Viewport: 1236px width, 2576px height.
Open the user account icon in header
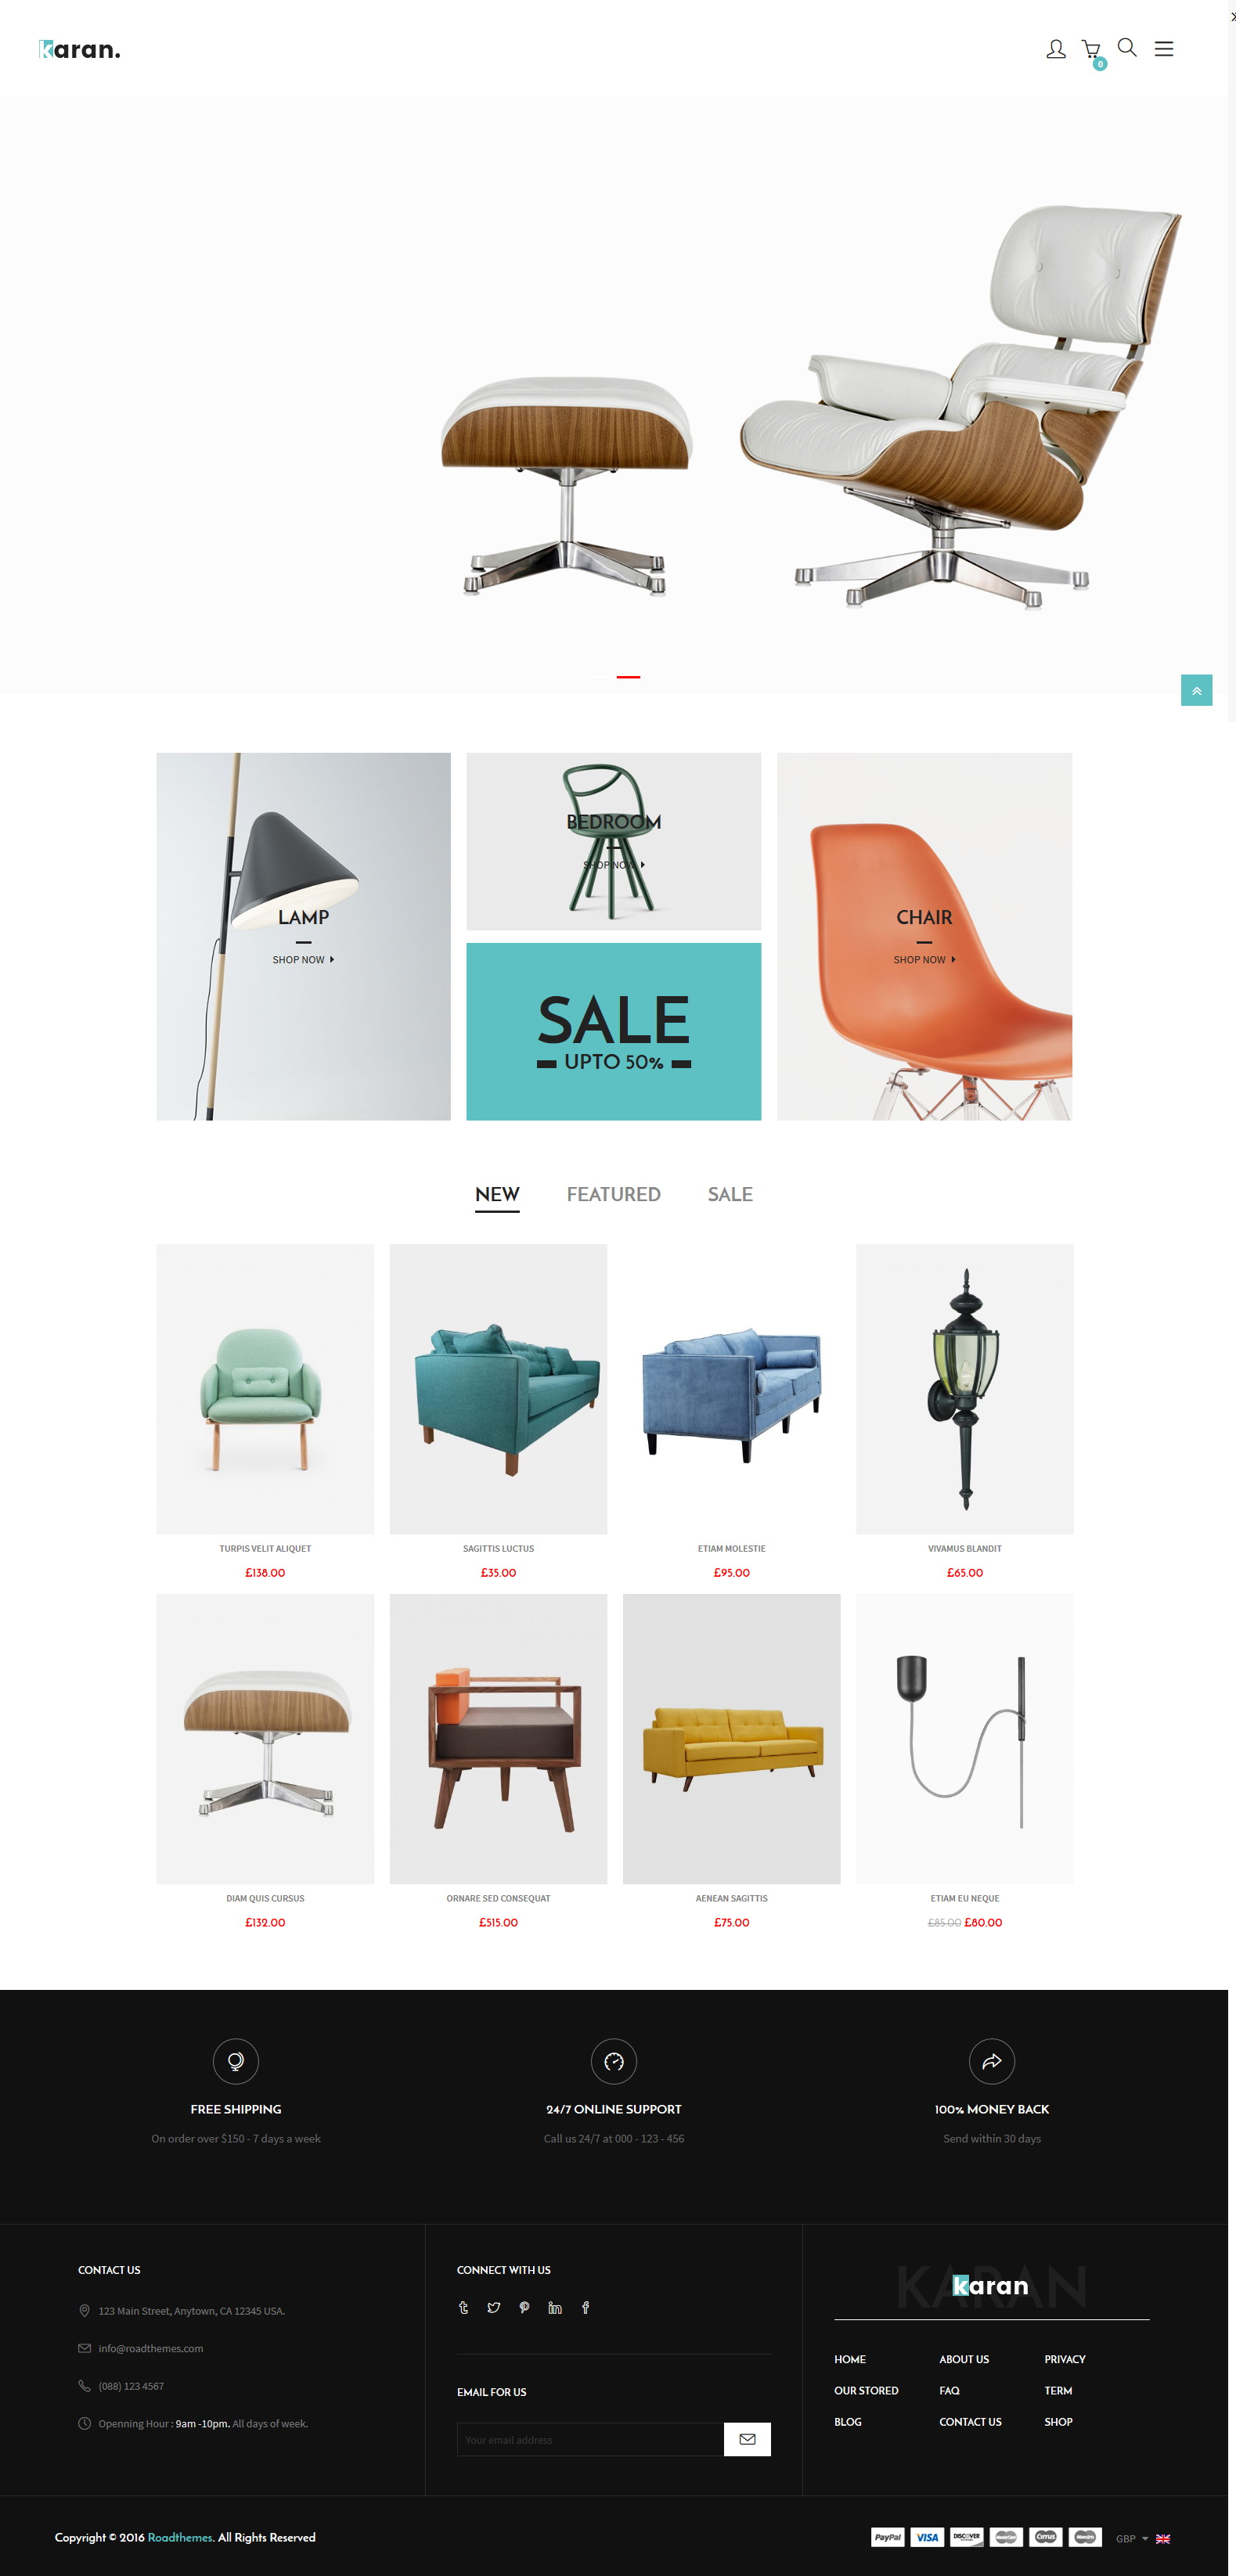1055,49
